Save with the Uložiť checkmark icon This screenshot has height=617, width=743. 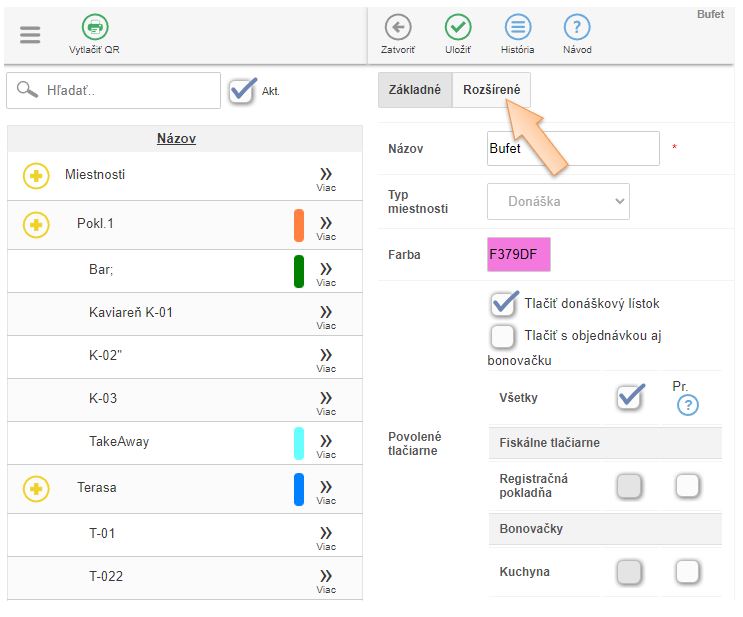click(458, 28)
